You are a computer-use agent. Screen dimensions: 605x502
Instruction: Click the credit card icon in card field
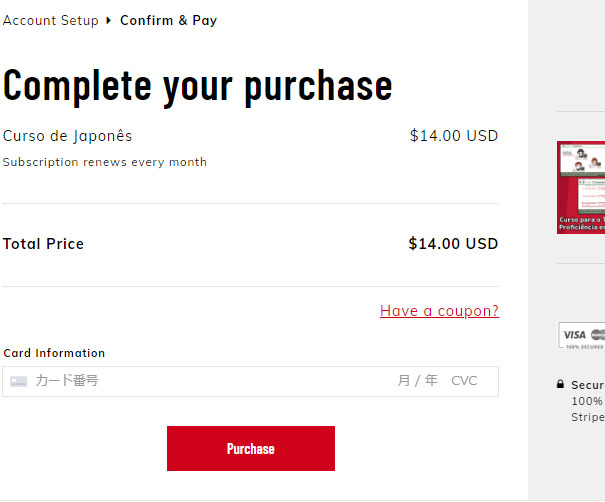18,381
